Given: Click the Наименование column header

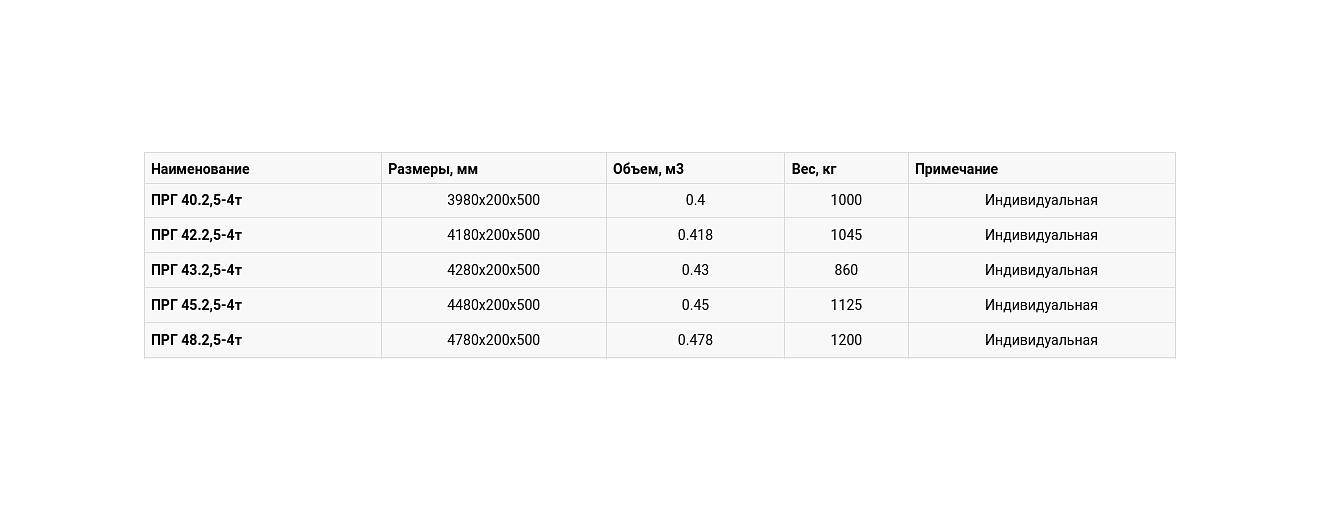Looking at the screenshot, I should 200,169.
